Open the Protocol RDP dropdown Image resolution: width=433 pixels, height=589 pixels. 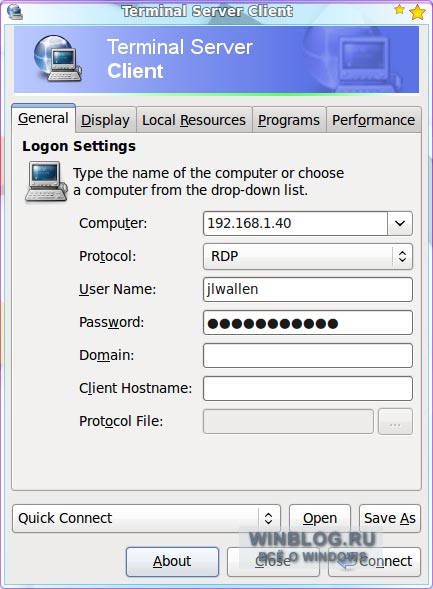pyautogui.click(x=308, y=257)
